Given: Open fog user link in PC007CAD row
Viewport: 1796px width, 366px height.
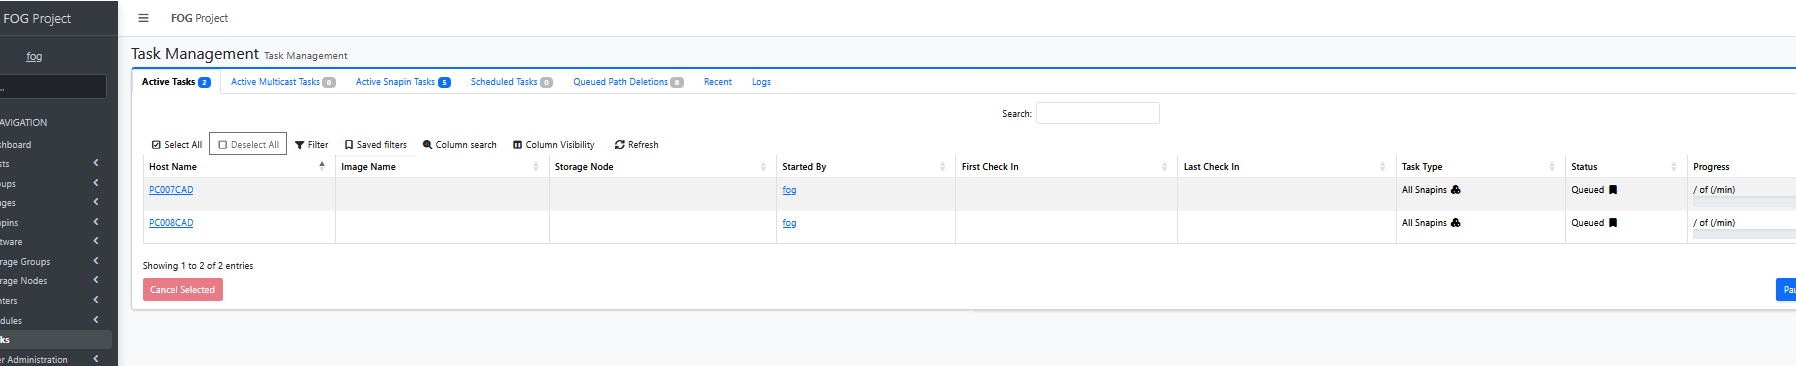Looking at the screenshot, I should tap(789, 190).
